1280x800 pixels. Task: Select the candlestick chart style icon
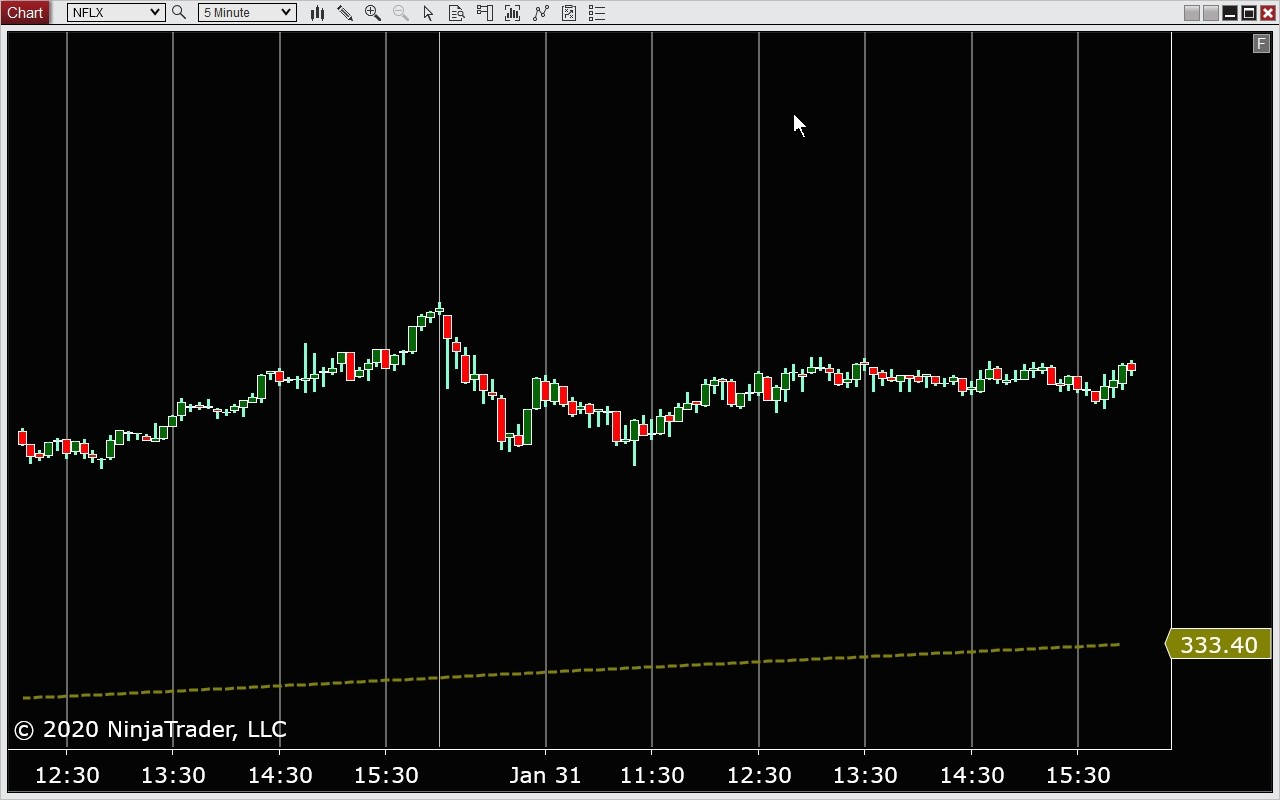(317, 12)
